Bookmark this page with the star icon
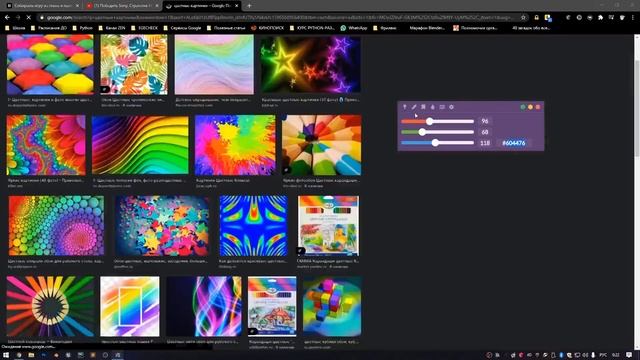Image resolution: width=640 pixels, height=360 pixels. click(523, 18)
